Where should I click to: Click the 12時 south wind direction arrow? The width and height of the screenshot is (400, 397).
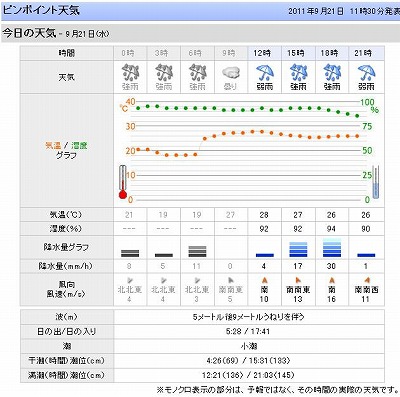pos(265,280)
